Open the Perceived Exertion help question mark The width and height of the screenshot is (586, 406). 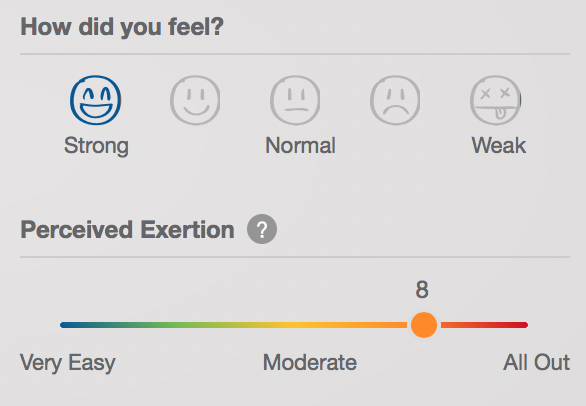coord(262,229)
